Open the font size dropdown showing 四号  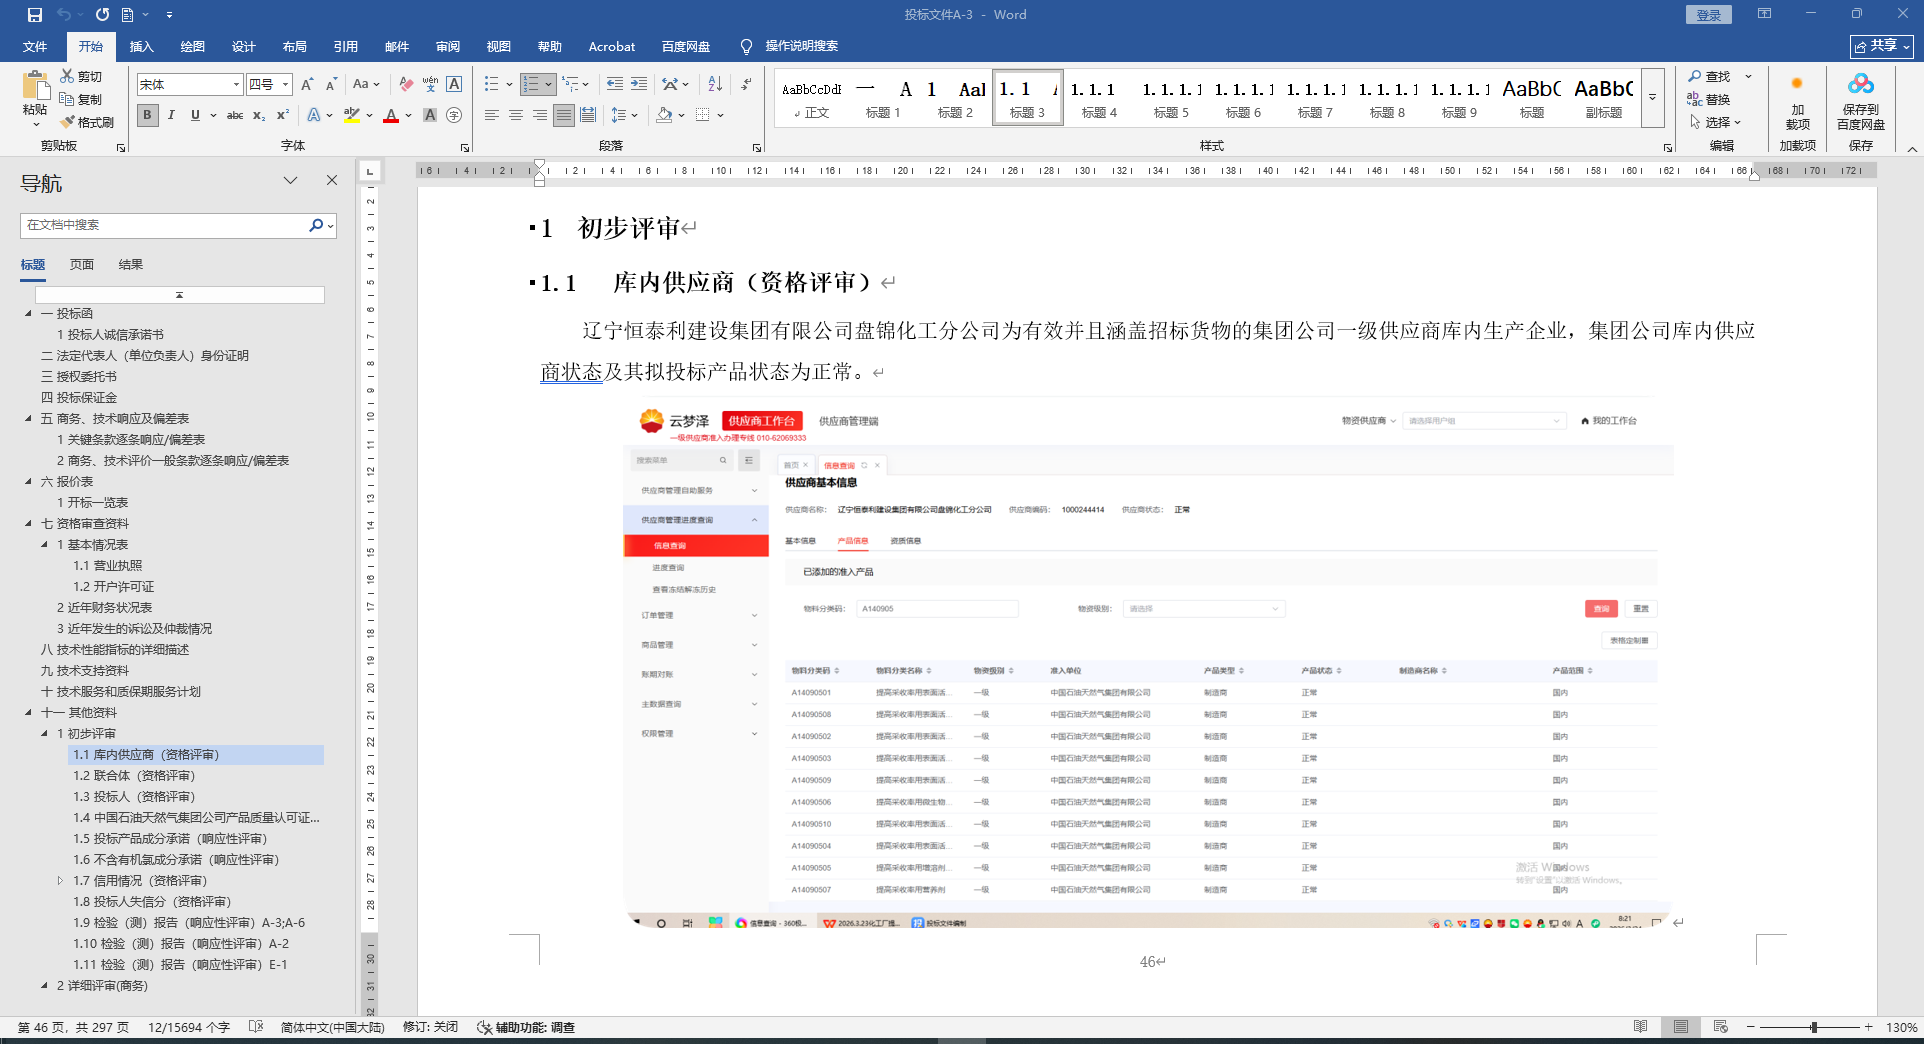coord(286,85)
